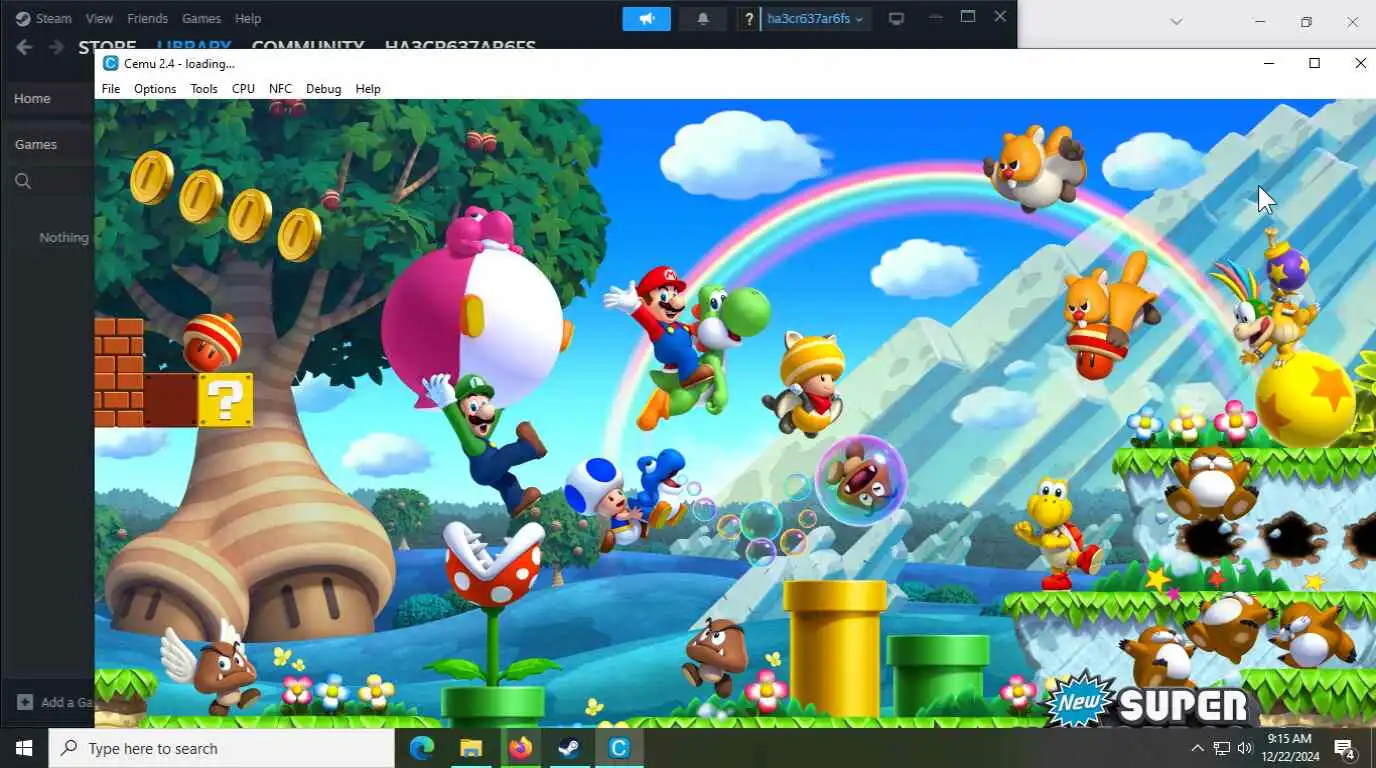Open the Options menu in Cemu
Viewport: 1376px width, 768px height.
point(155,89)
